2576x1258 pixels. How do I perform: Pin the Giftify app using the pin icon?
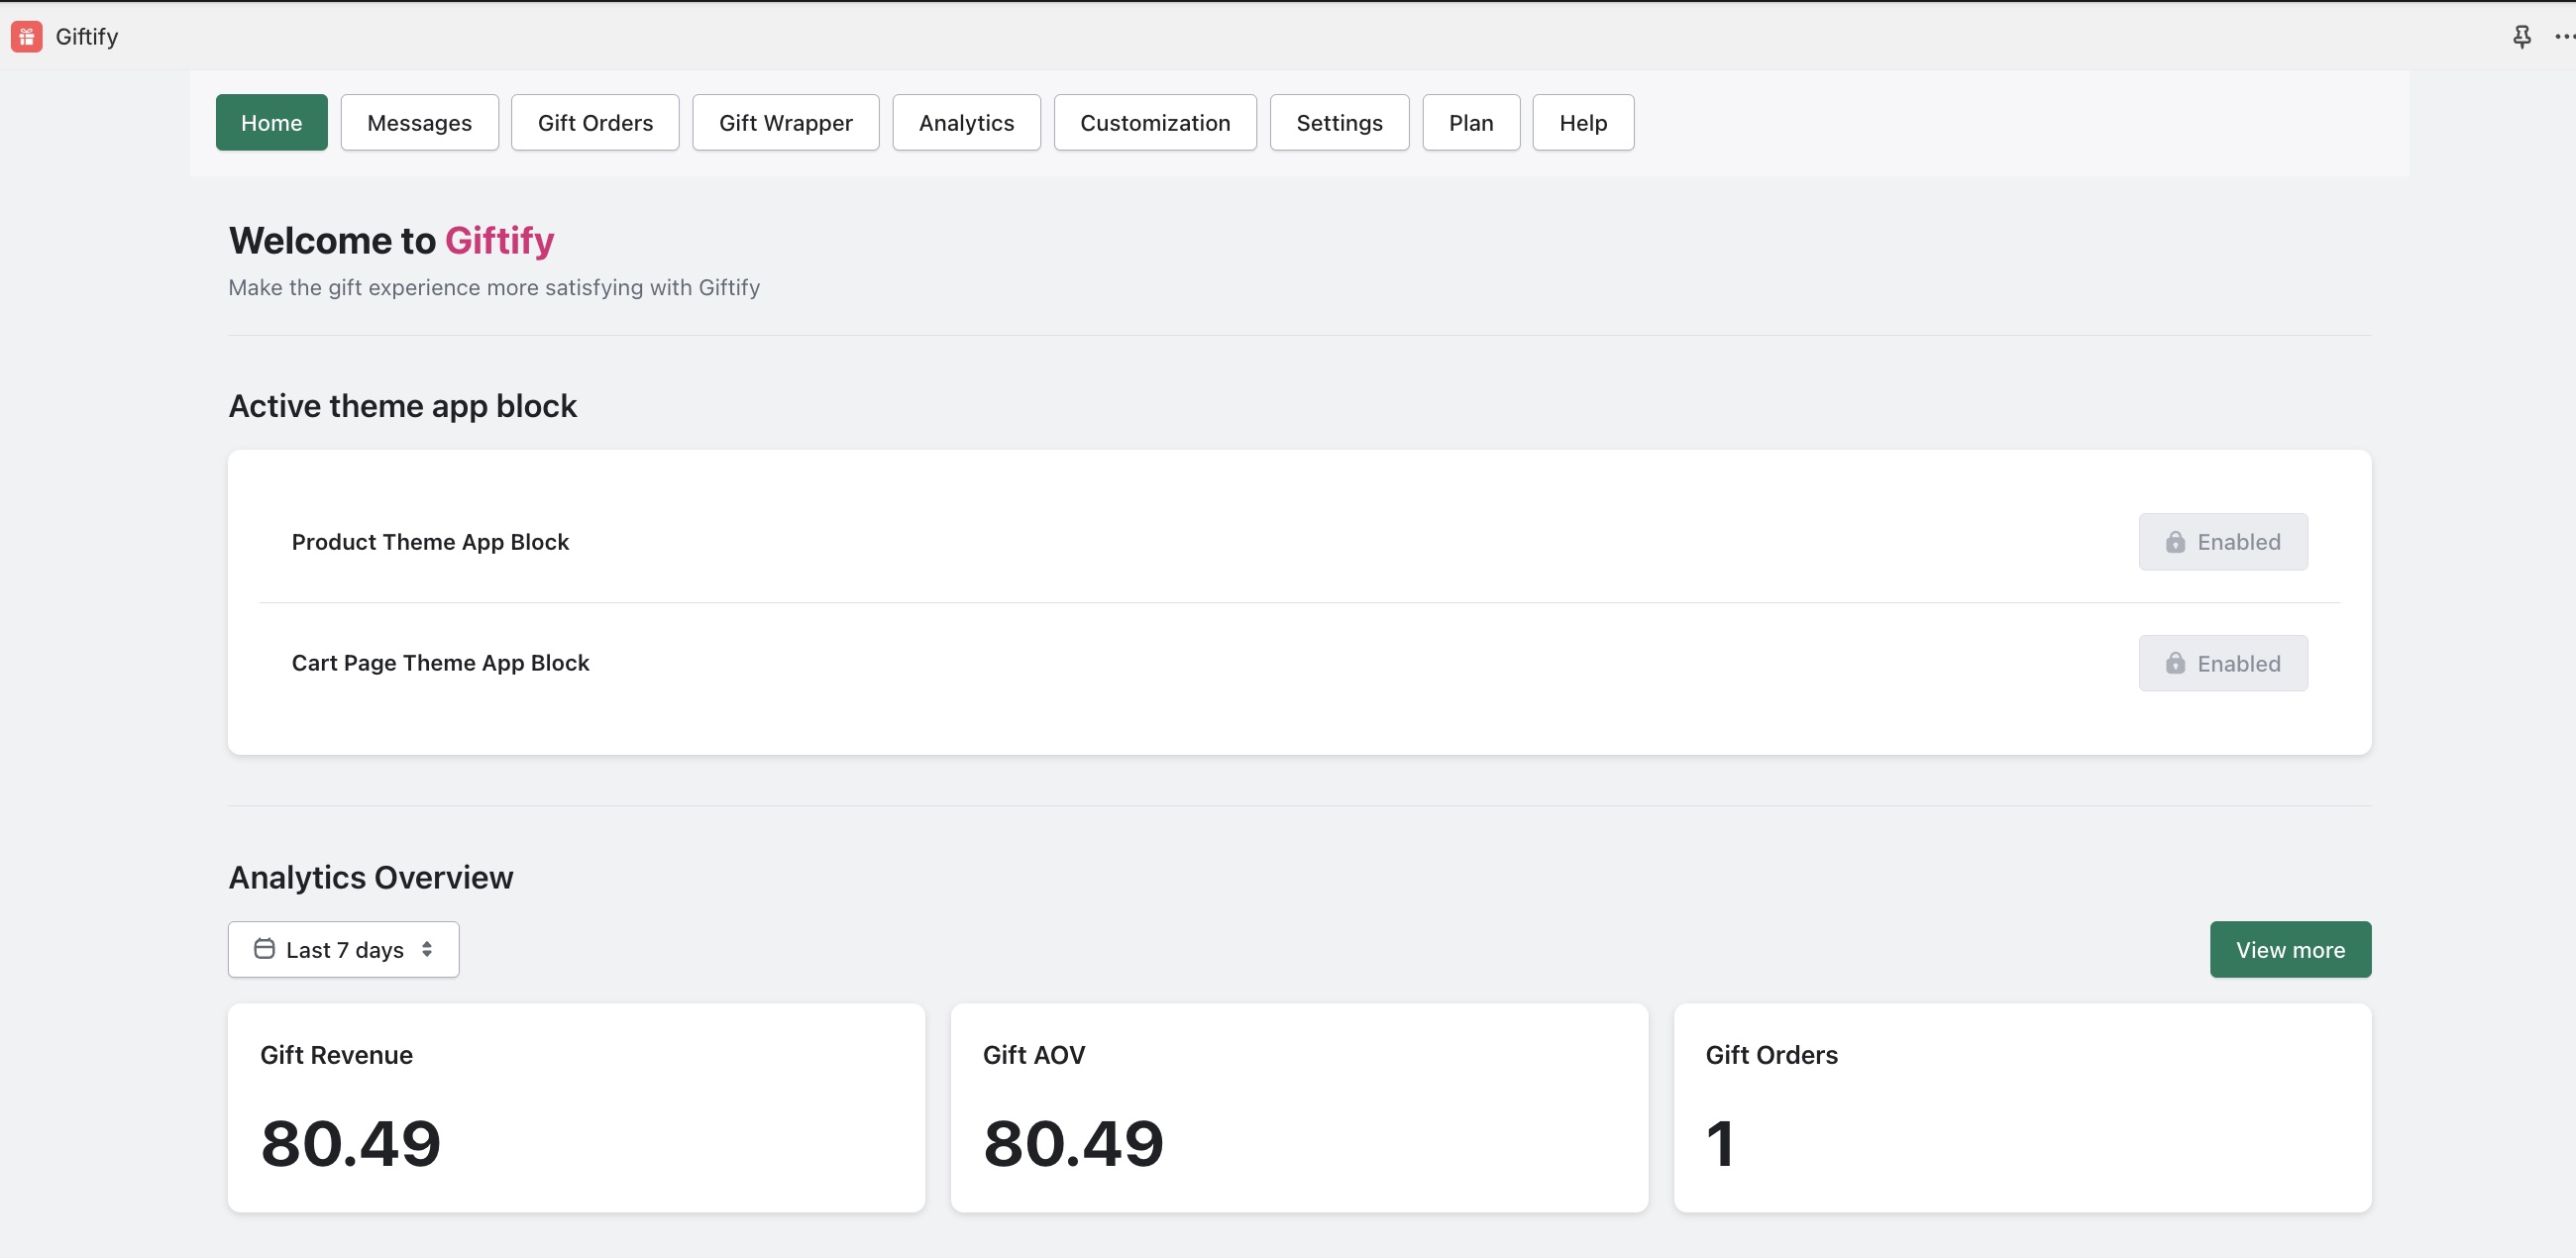pos(2522,36)
